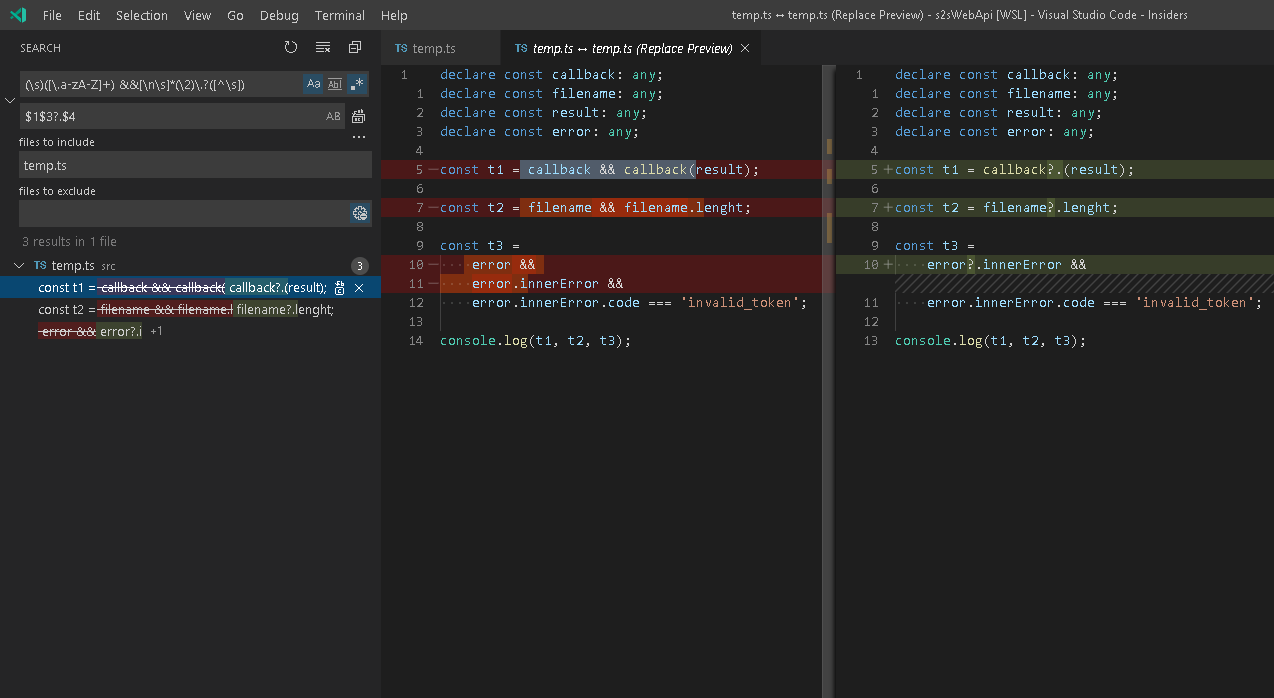Toggle Use Exclude Settings gear icon
The image size is (1274, 698).
[358, 213]
